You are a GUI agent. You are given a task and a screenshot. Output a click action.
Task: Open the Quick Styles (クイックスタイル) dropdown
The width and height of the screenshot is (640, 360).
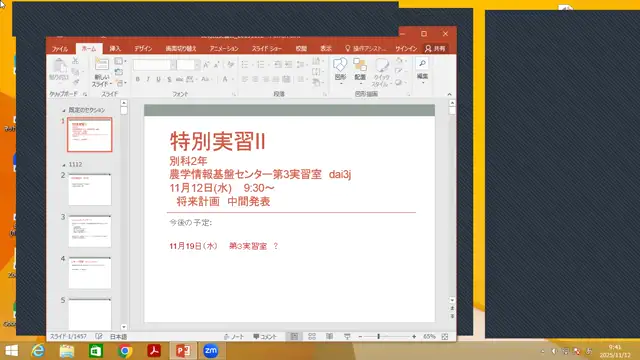coord(382,72)
